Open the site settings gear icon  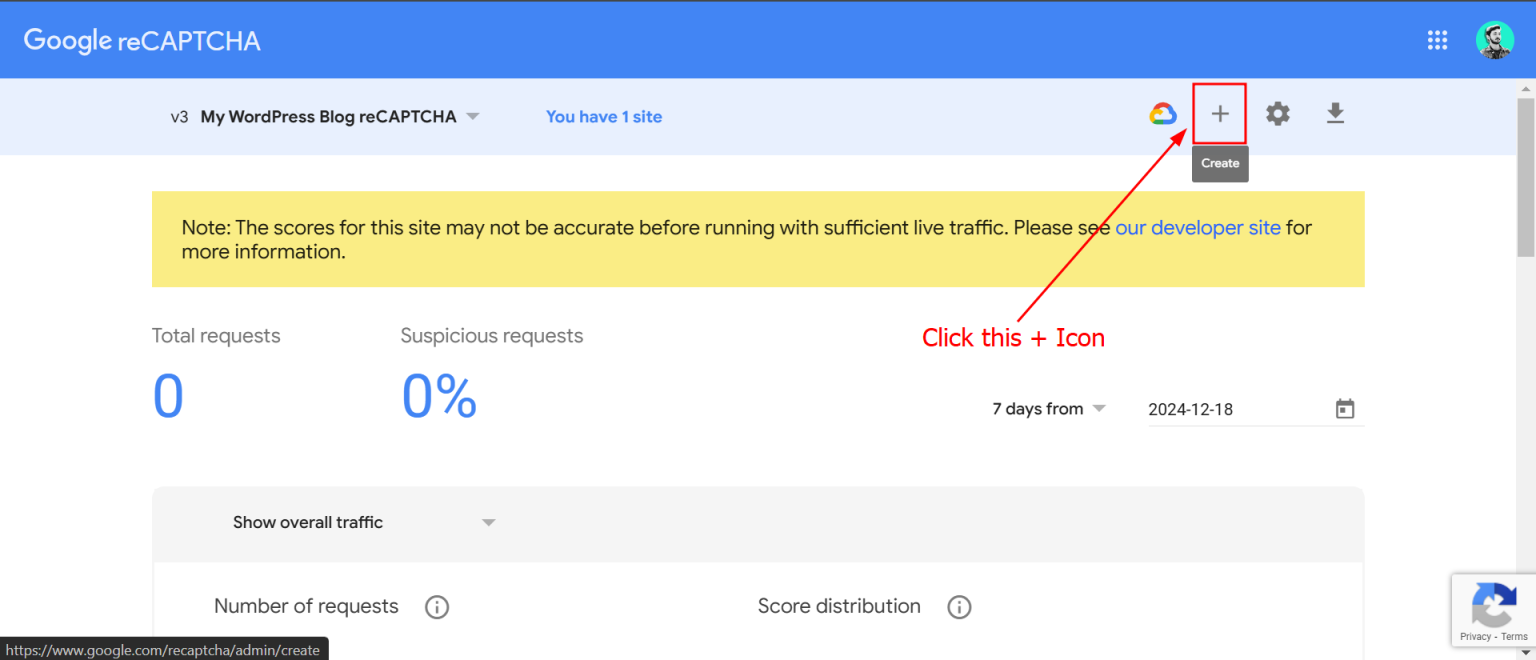1278,113
